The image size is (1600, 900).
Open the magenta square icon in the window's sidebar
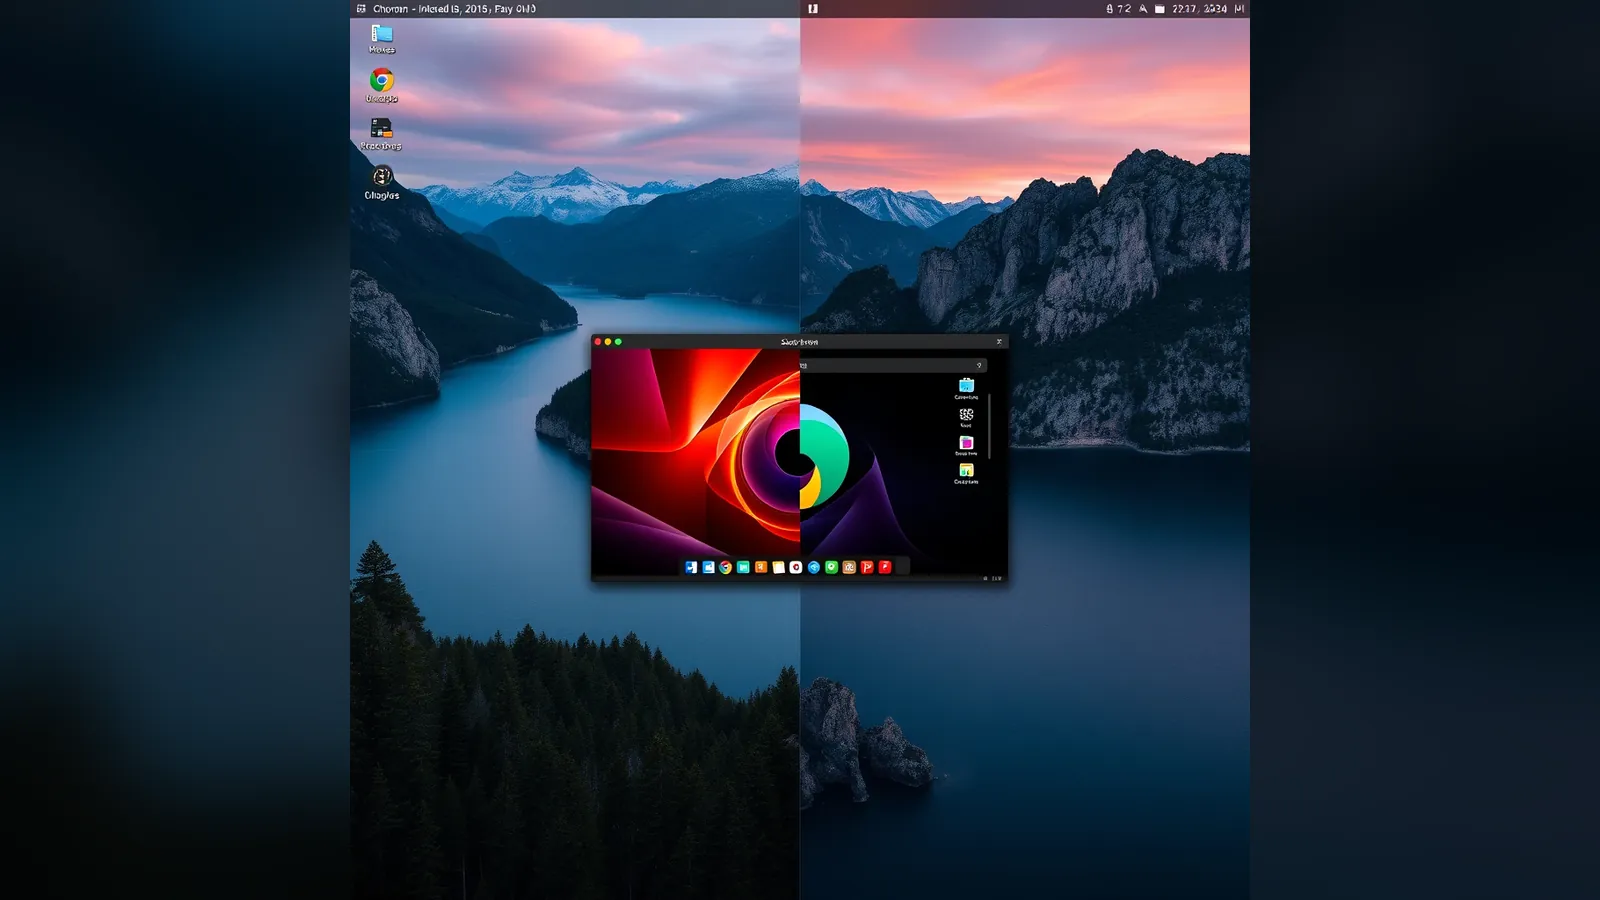pos(966,442)
